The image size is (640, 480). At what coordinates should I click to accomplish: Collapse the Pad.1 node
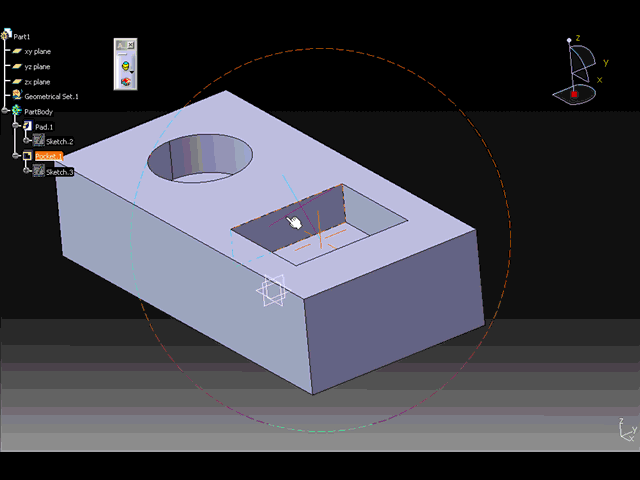[16, 125]
